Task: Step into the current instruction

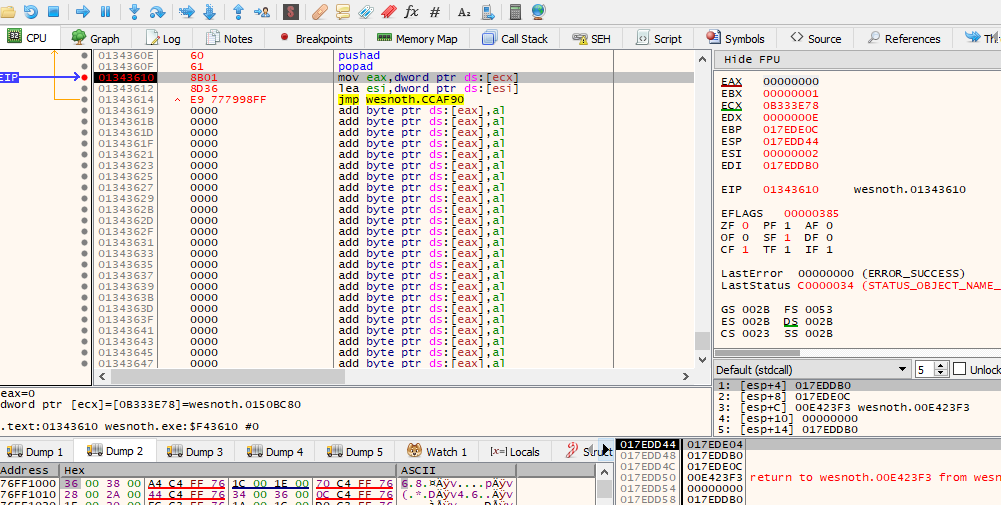Action: tap(134, 11)
